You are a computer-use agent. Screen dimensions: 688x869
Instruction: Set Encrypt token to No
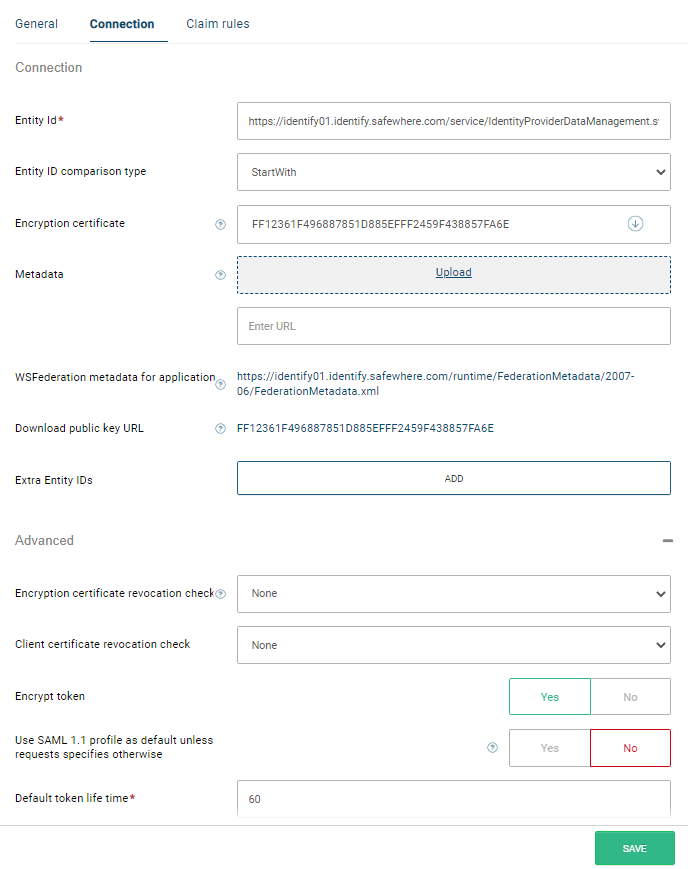pyautogui.click(x=630, y=696)
